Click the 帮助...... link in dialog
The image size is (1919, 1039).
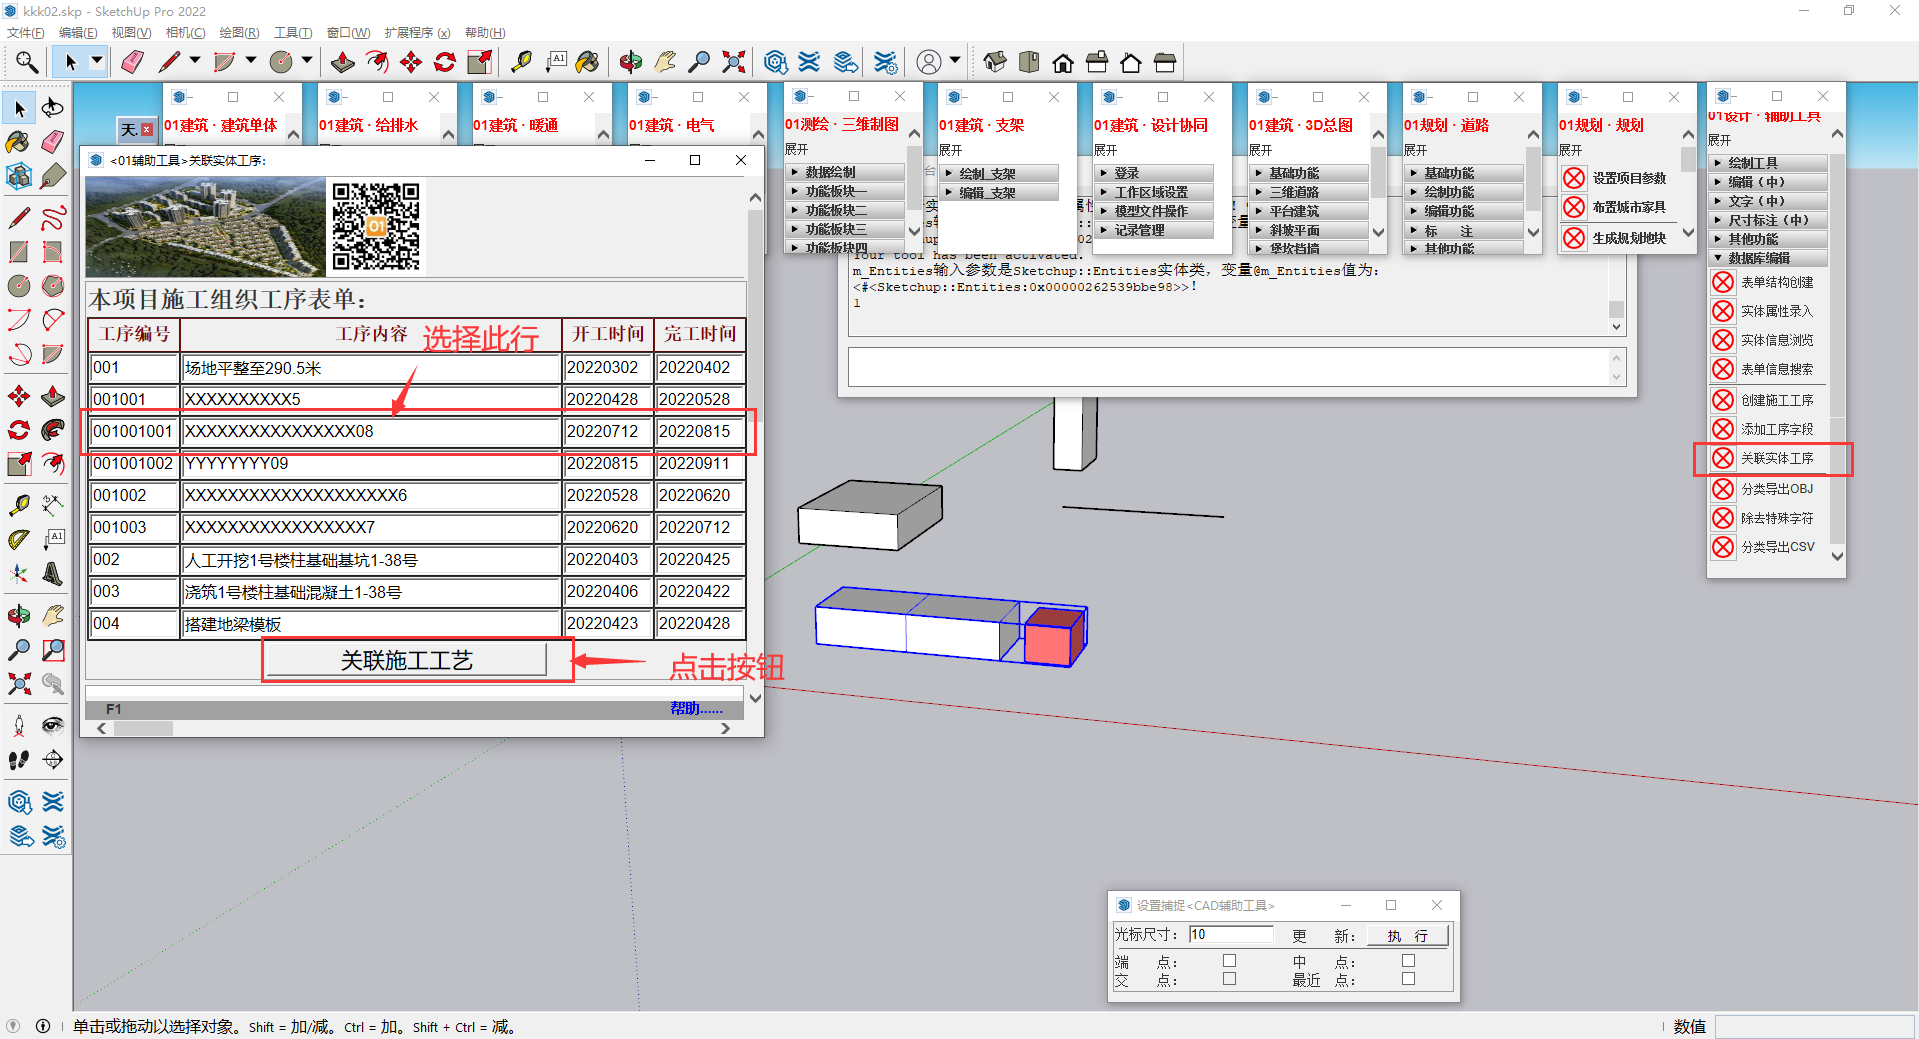696,709
